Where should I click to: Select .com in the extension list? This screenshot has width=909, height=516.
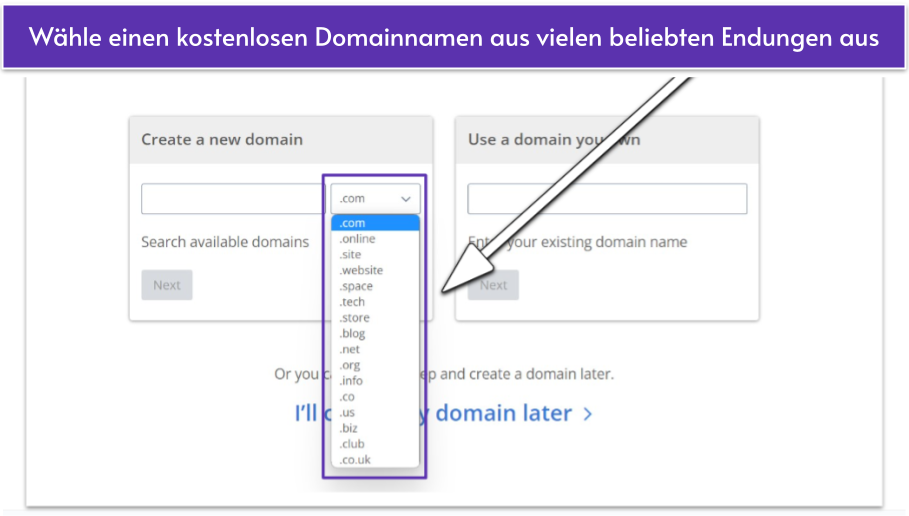click(x=375, y=223)
